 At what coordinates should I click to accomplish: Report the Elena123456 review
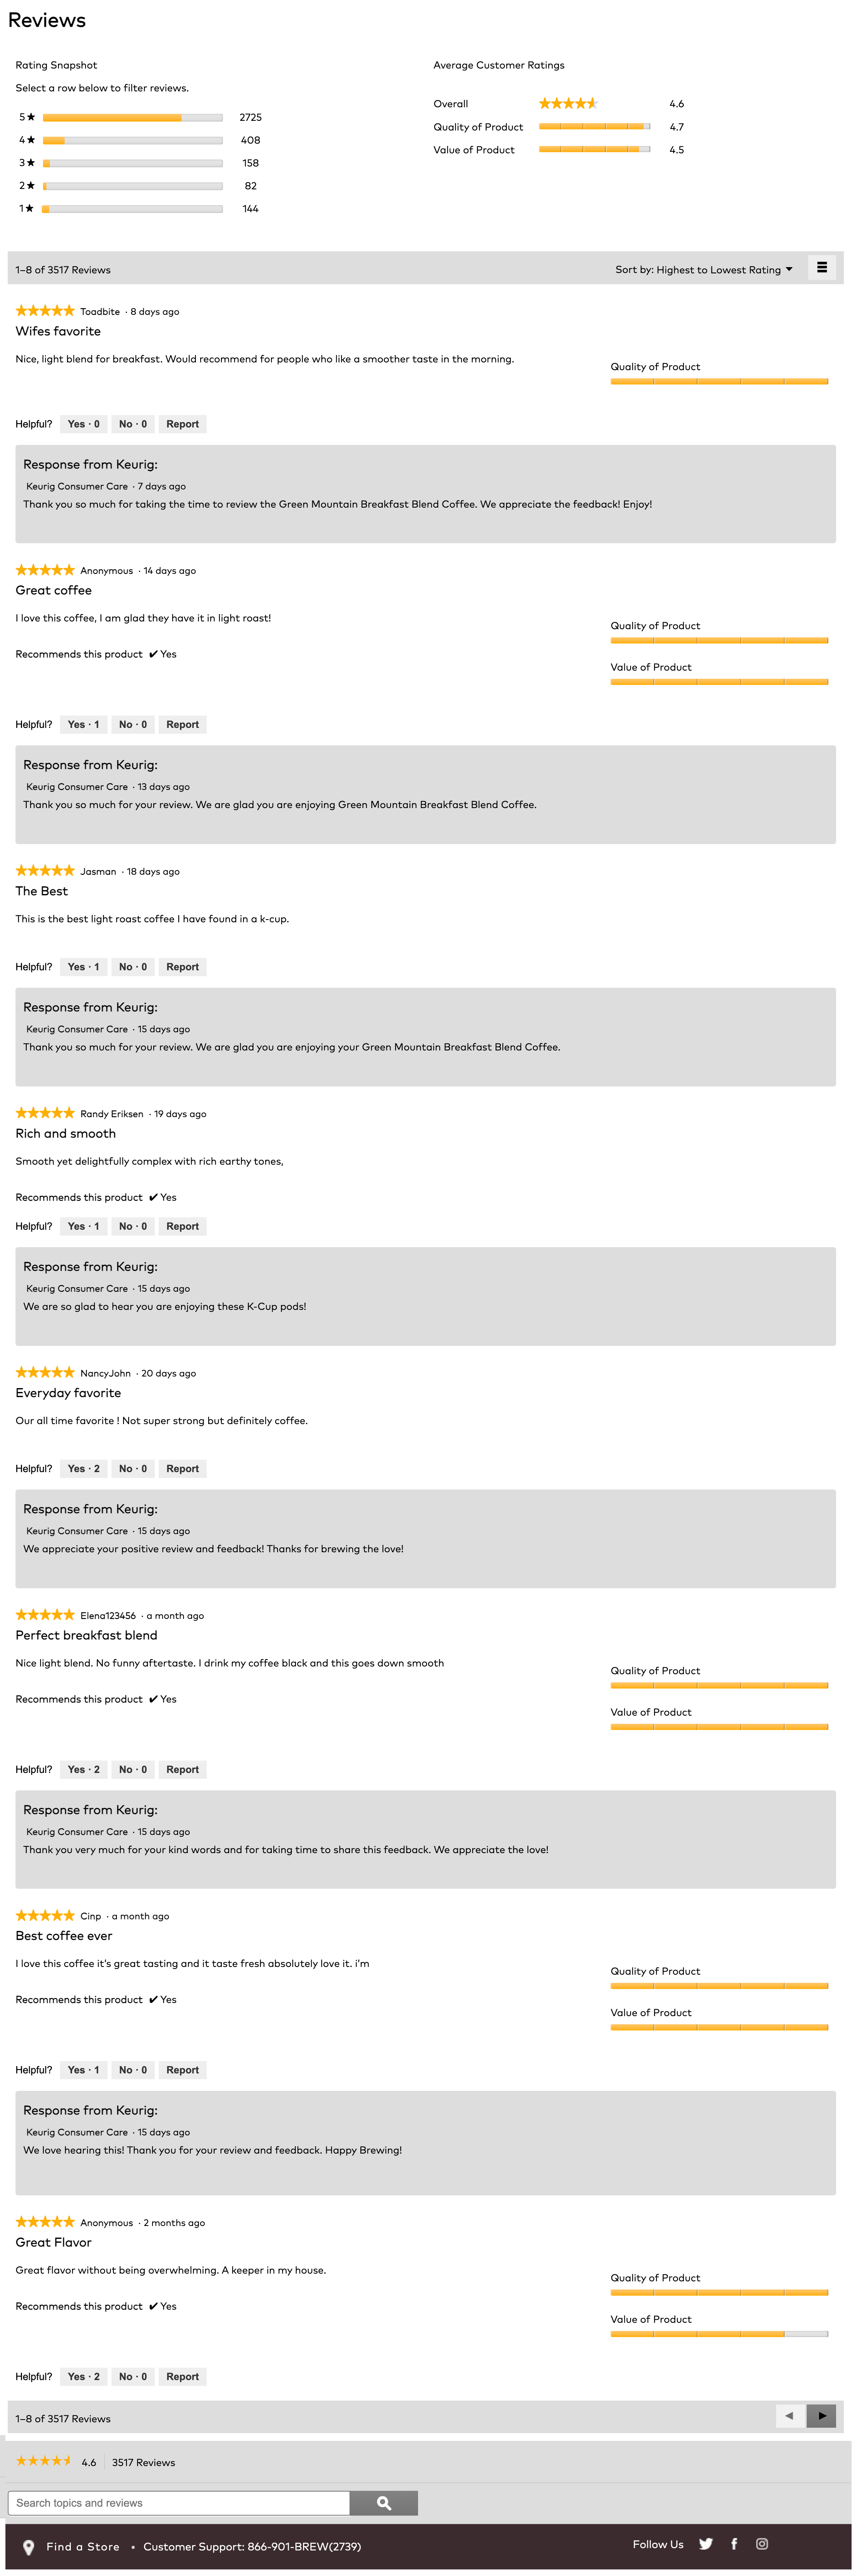tap(182, 1770)
